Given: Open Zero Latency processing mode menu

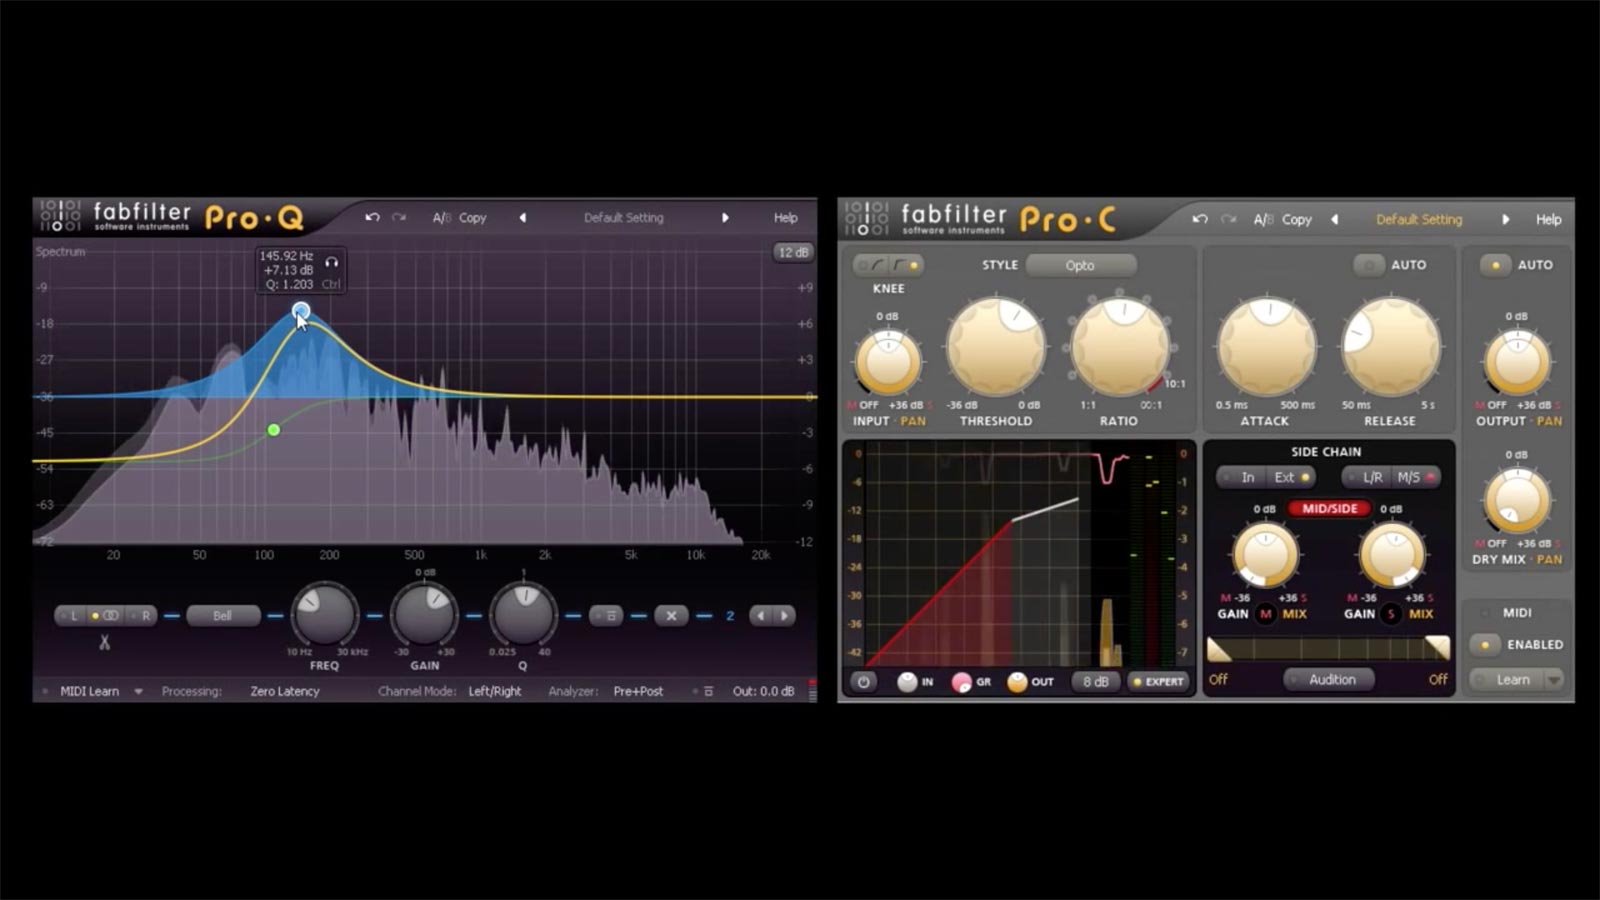Looking at the screenshot, I should click(285, 691).
